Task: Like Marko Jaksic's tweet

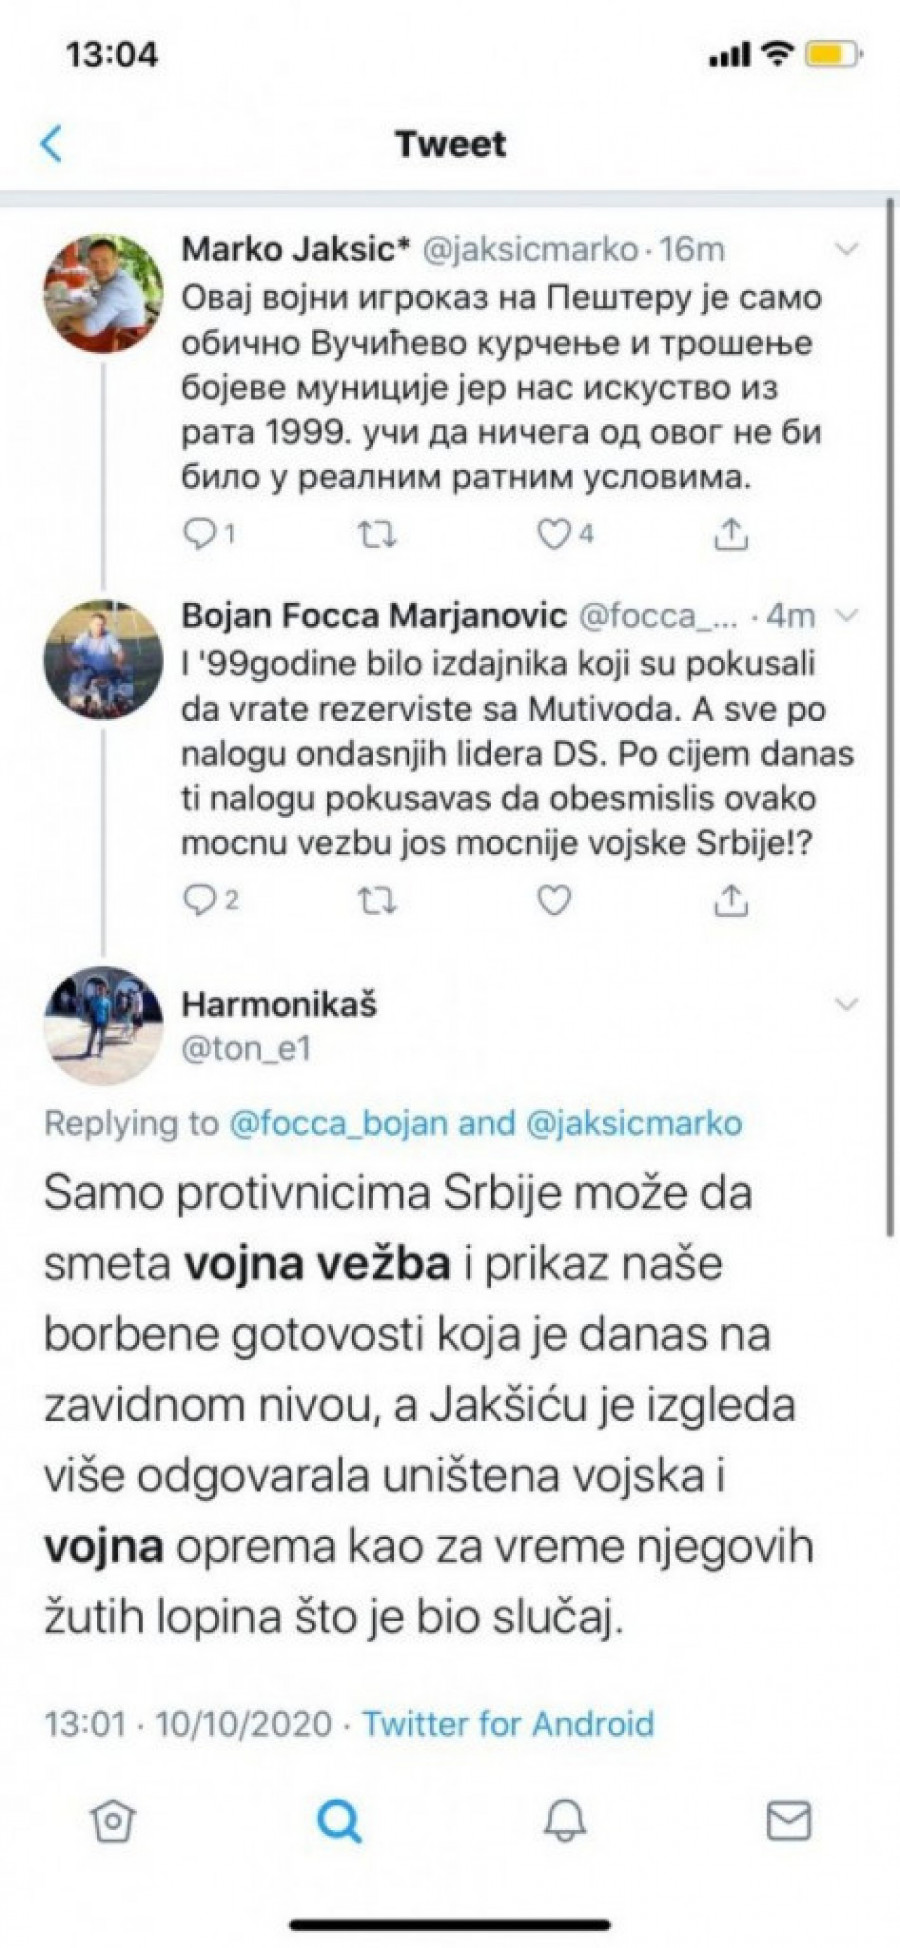Action: coord(554,535)
